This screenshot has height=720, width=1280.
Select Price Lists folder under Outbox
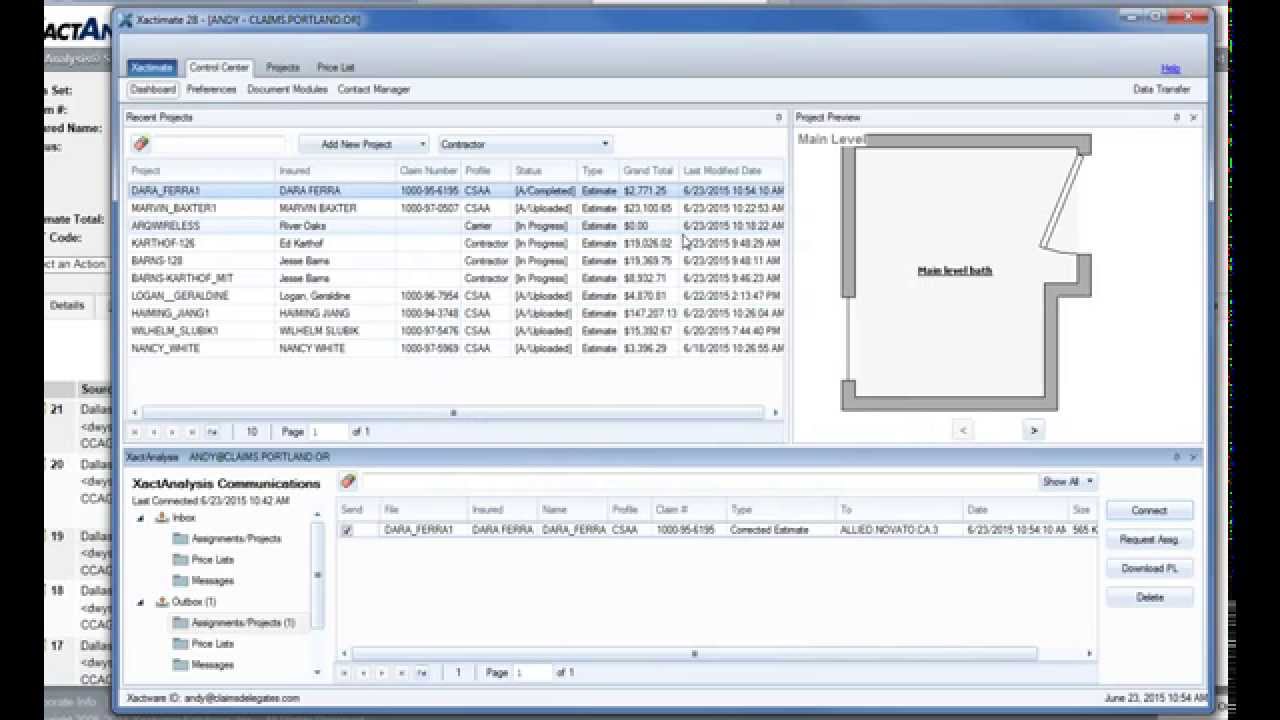click(x=203, y=644)
